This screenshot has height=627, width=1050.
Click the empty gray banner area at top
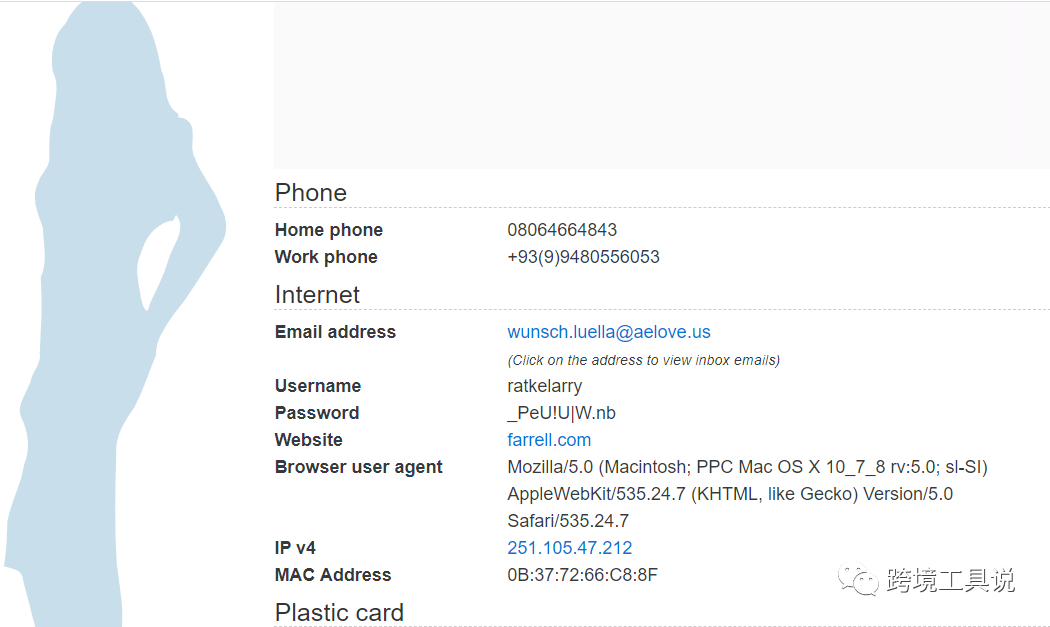click(x=661, y=85)
